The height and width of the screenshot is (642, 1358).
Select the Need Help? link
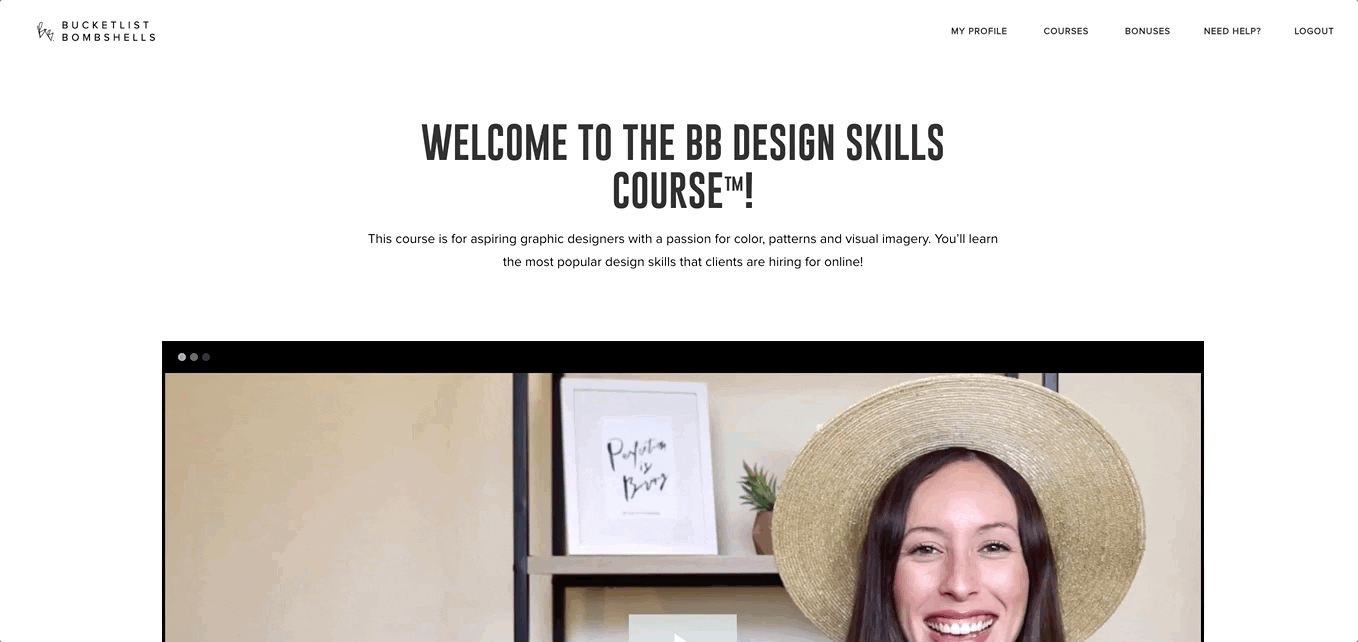click(1232, 31)
